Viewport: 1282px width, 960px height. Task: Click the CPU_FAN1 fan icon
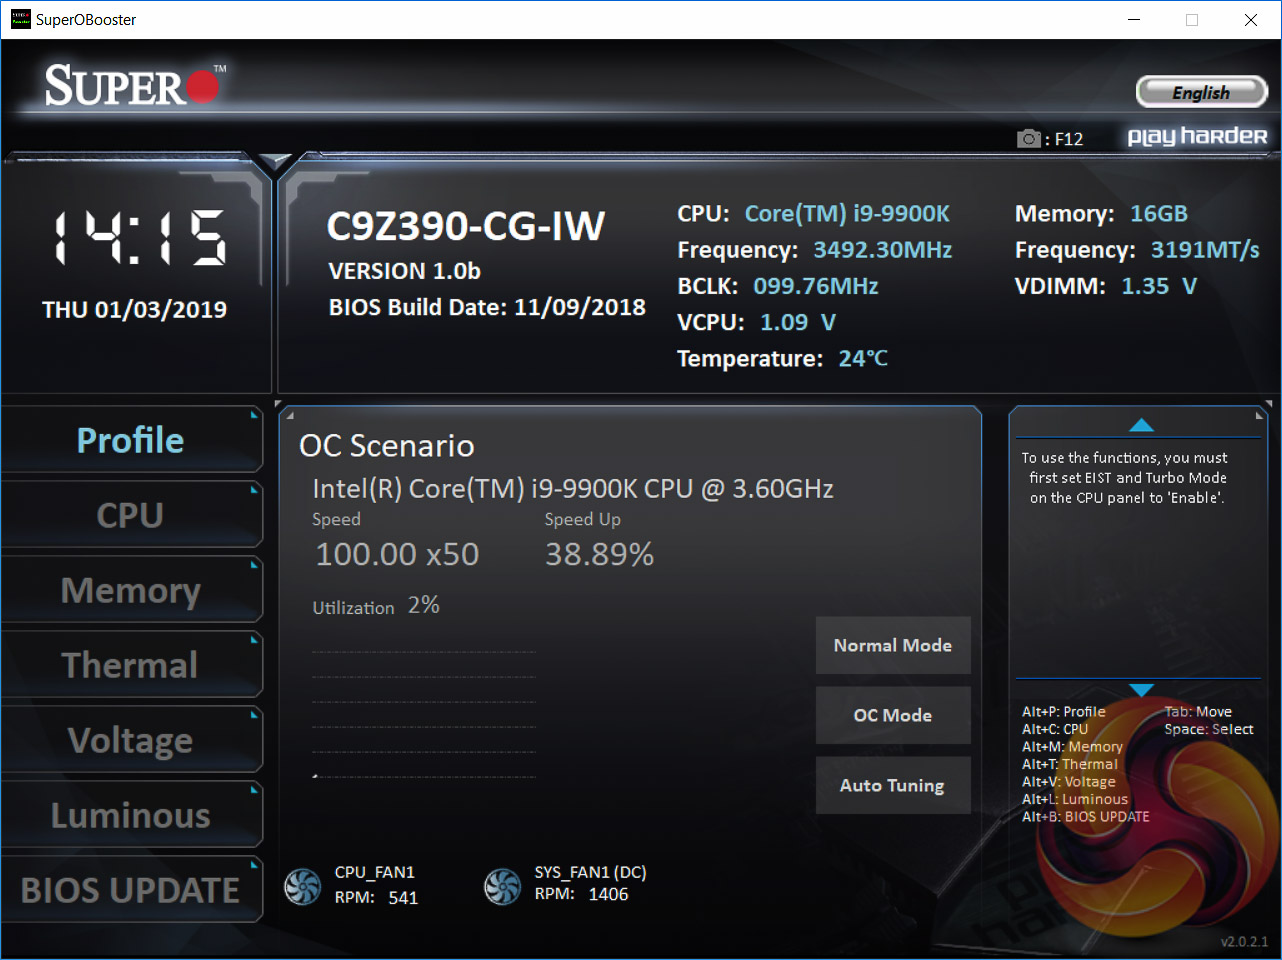pyautogui.click(x=303, y=886)
